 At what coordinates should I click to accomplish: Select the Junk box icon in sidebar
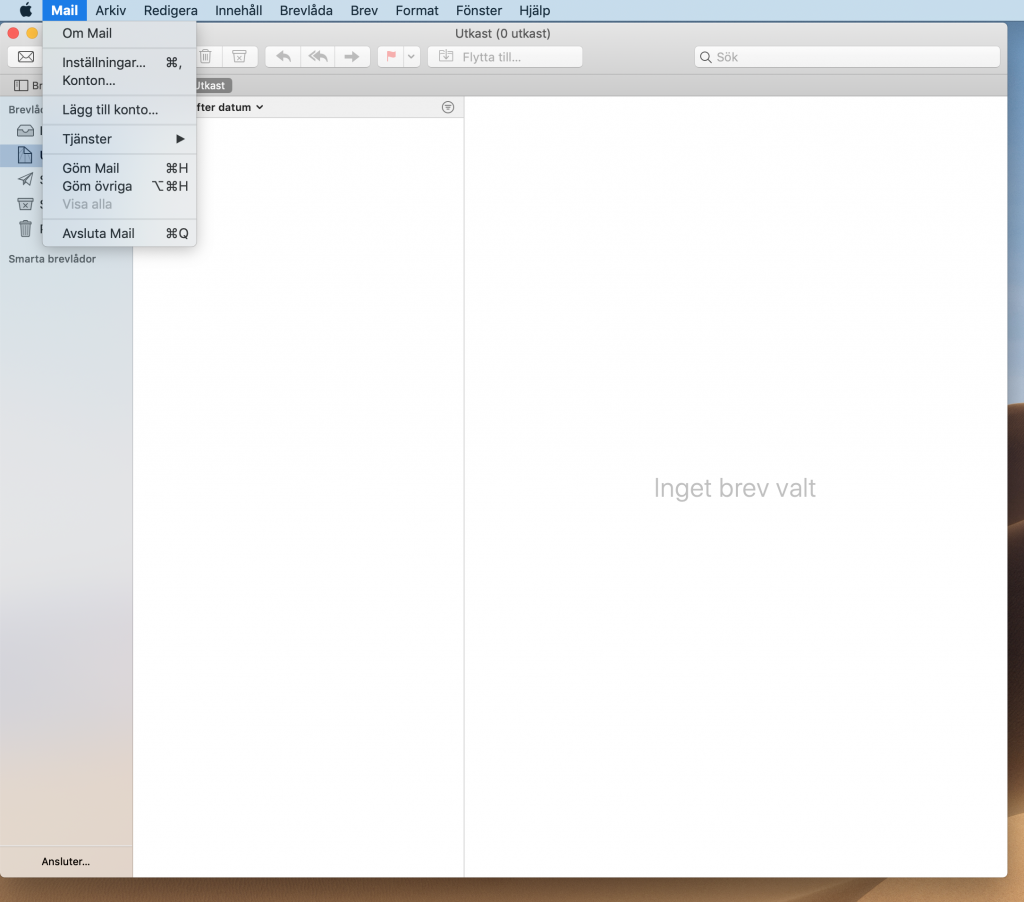pyautogui.click(x=25, y=204)
